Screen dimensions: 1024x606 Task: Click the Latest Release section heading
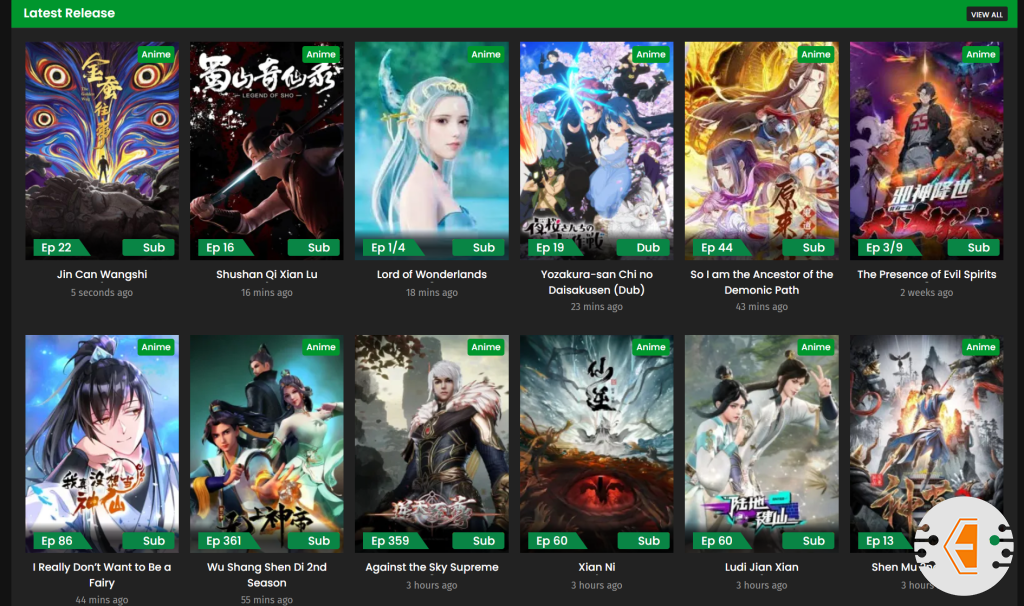click(x=69, y=13)
